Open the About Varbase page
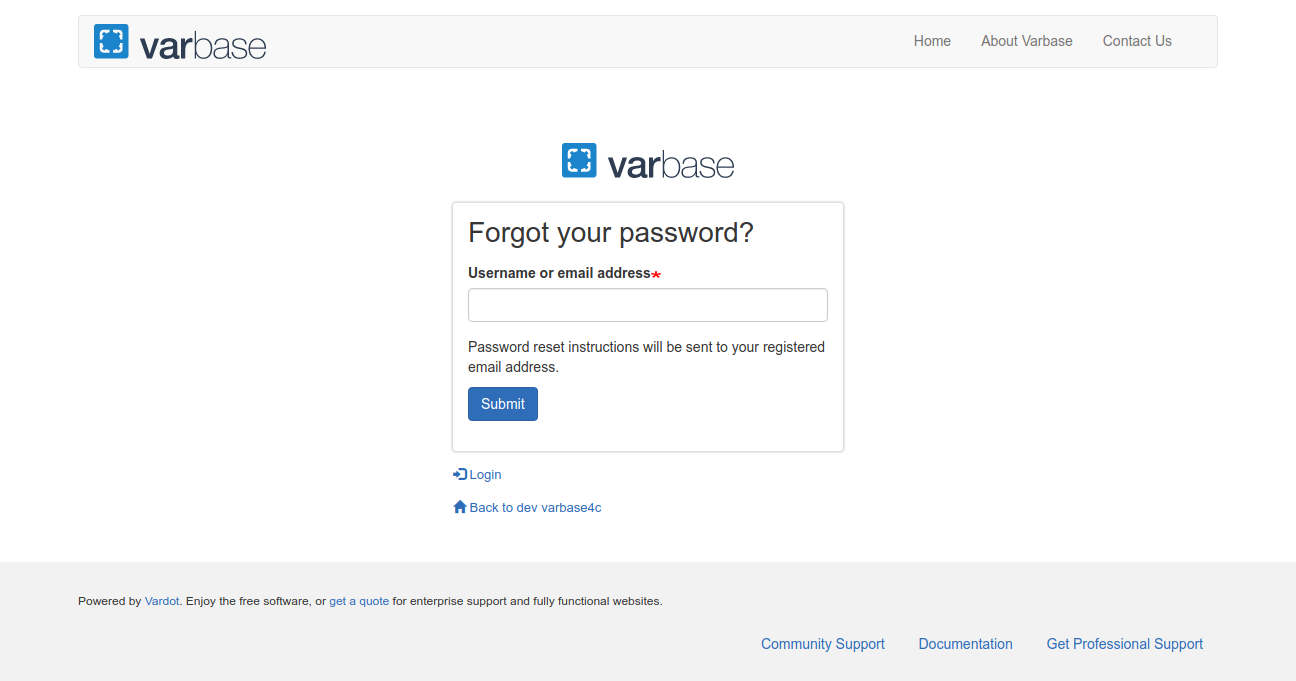This screenshot has width=1296, height=681. pos(1026,41)
